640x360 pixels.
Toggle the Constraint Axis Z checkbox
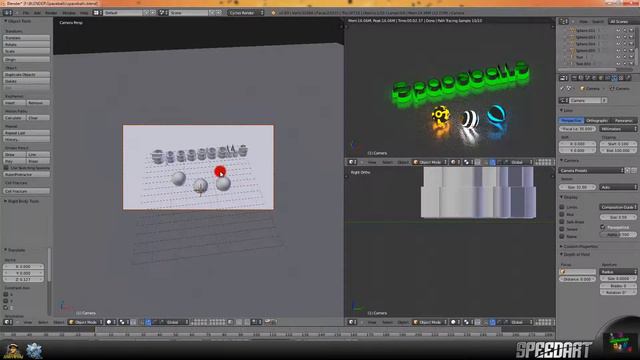point(6,307)
